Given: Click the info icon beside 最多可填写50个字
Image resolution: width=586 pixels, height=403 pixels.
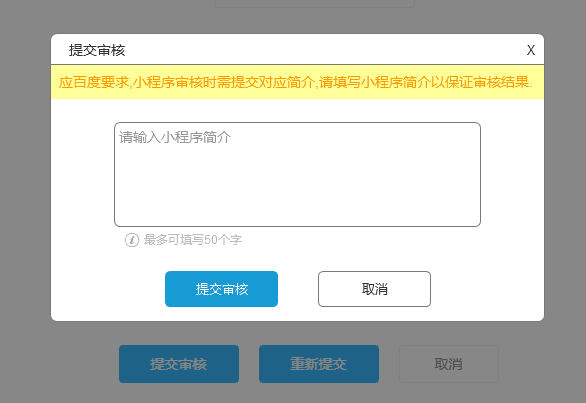Looking at the screenshot, I should (132, 240).
